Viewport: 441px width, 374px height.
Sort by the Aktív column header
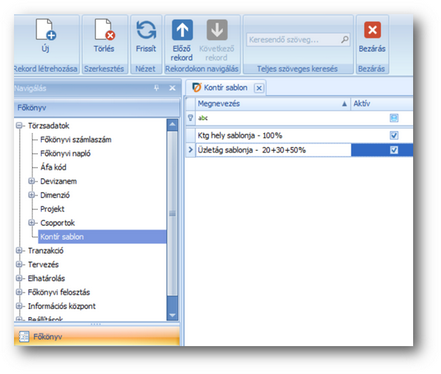click(x=382, y=104)
